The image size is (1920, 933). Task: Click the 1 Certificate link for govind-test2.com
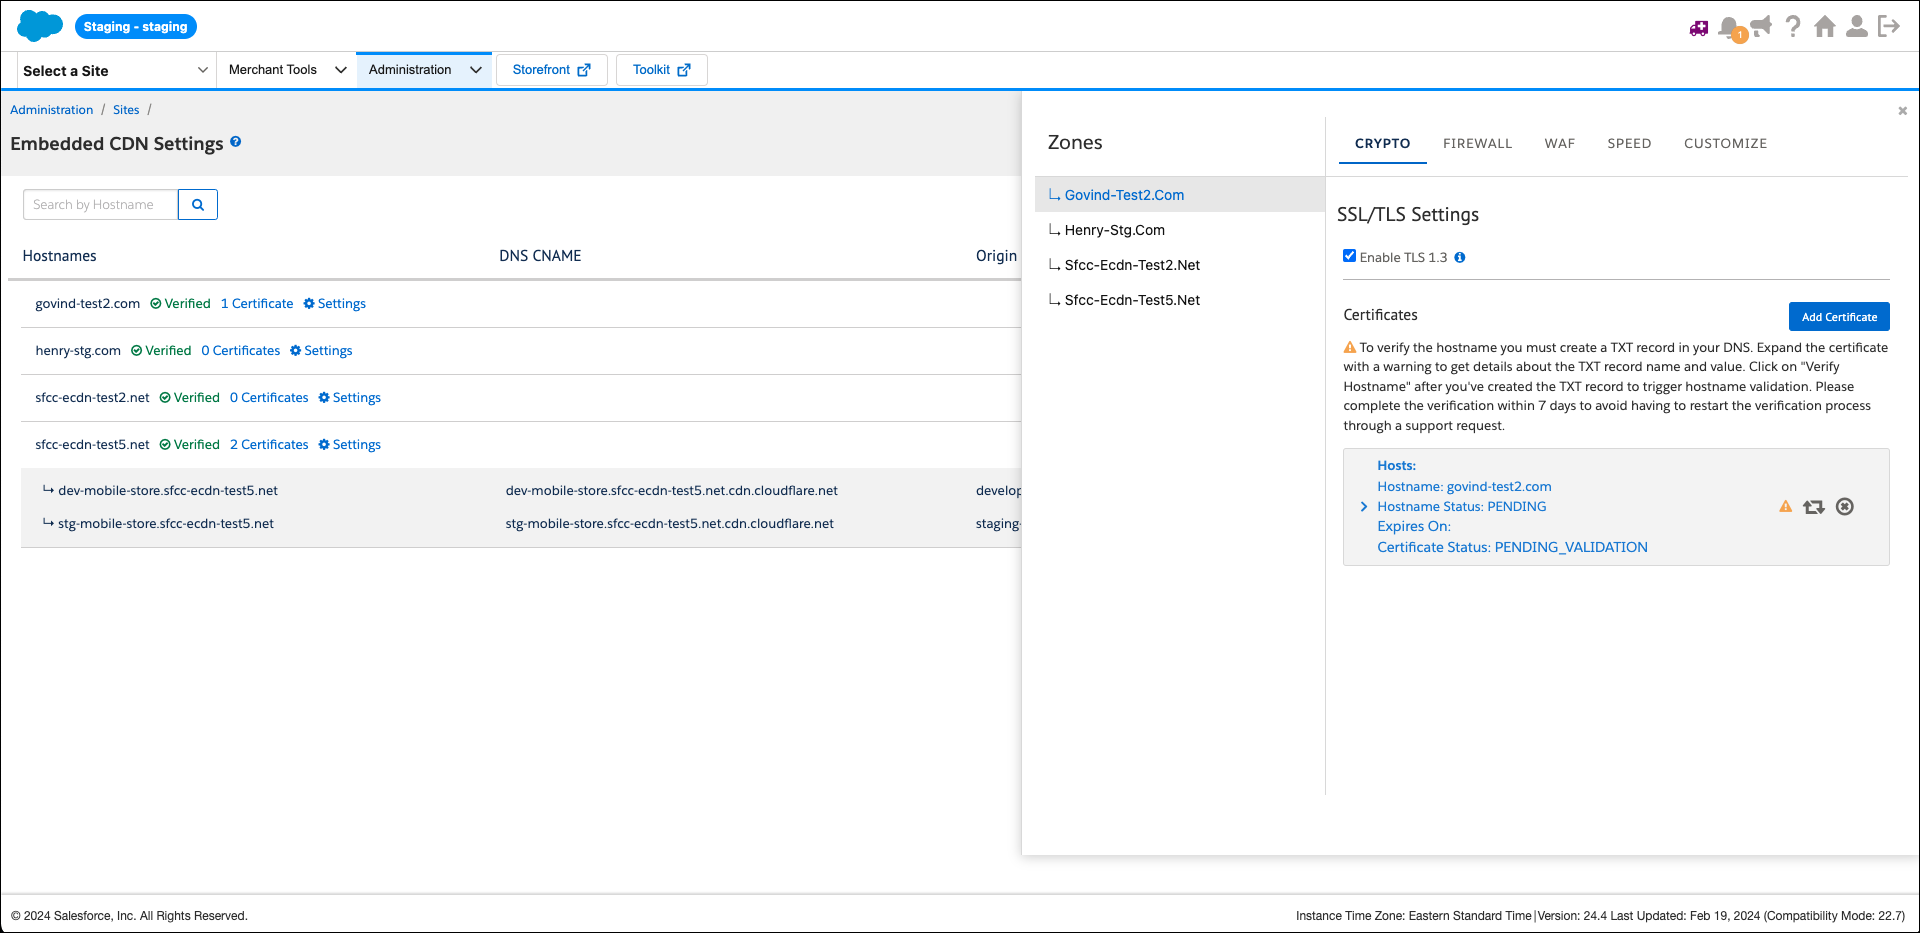click(x=257, y=304)
